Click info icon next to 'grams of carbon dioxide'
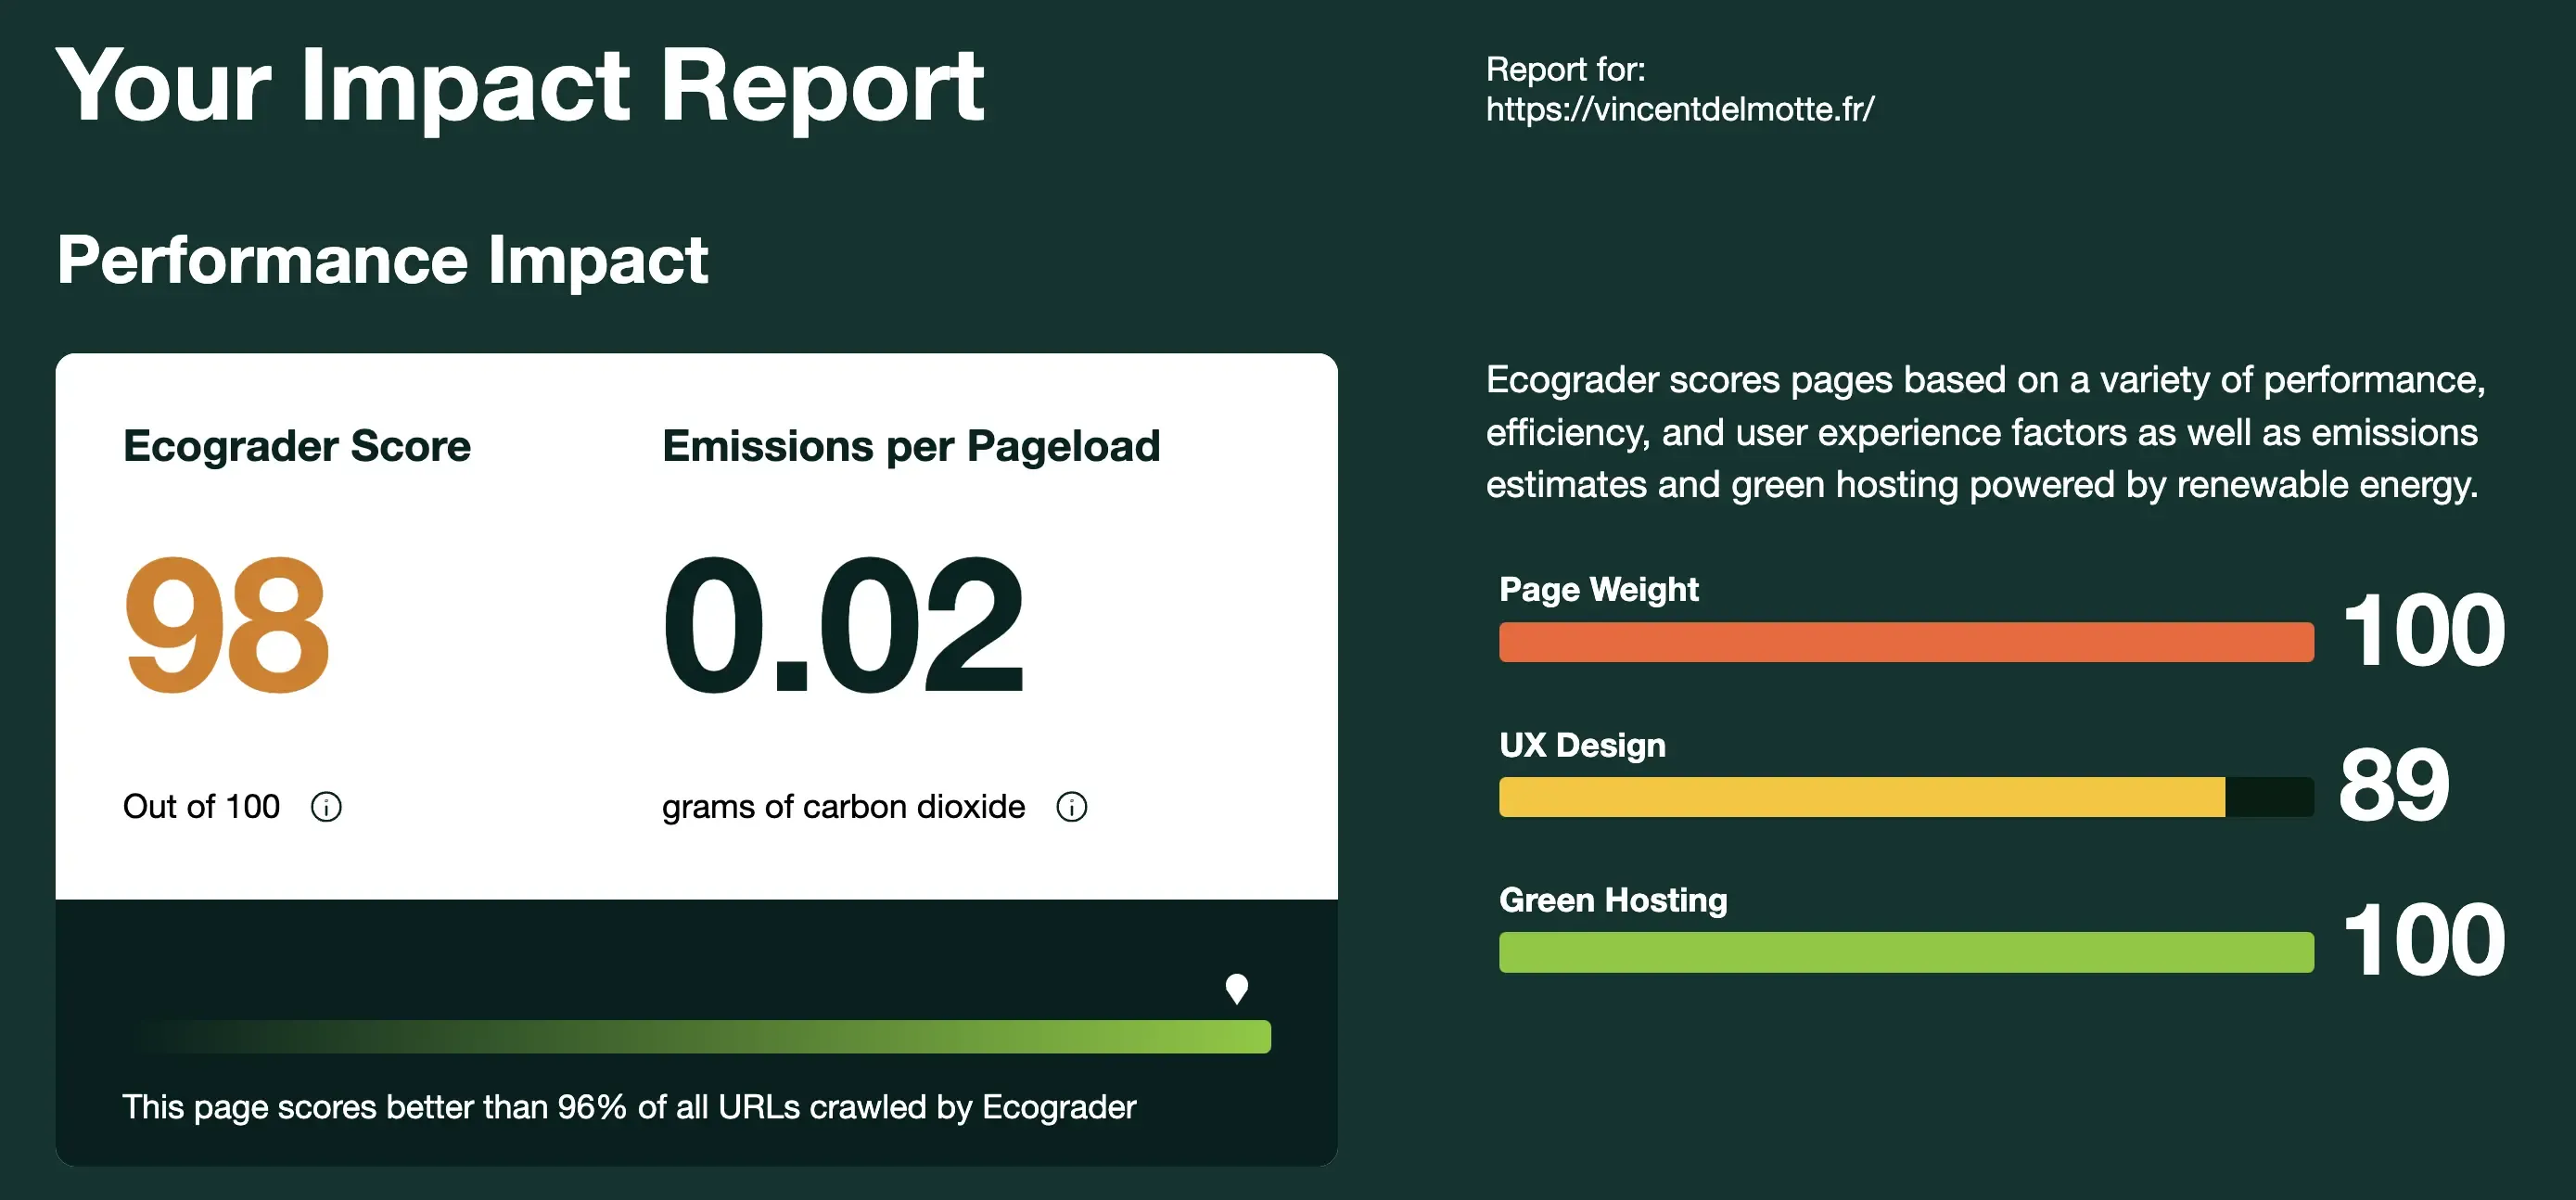2576x1200 pixels. [1072, 806]
